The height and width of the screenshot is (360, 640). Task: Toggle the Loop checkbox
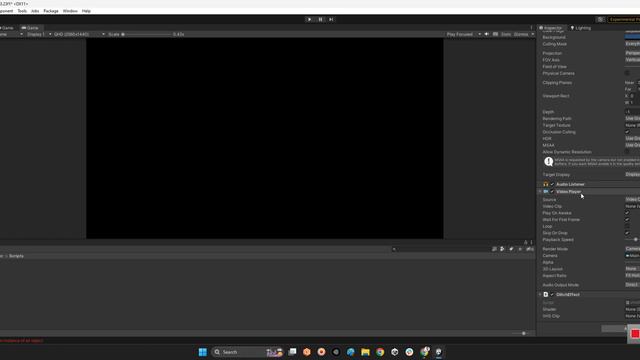coord(627,226)
